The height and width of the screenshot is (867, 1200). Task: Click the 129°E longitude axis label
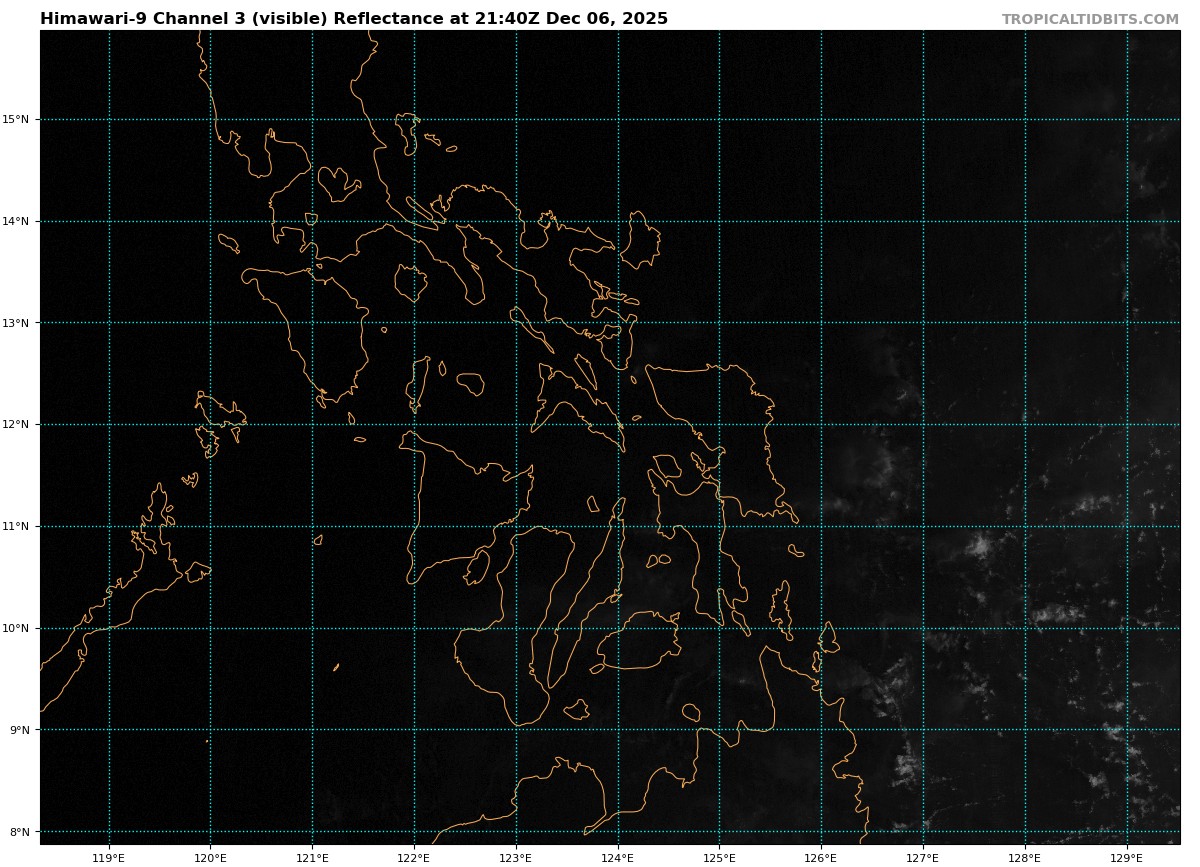click(x=1127, y=858)
